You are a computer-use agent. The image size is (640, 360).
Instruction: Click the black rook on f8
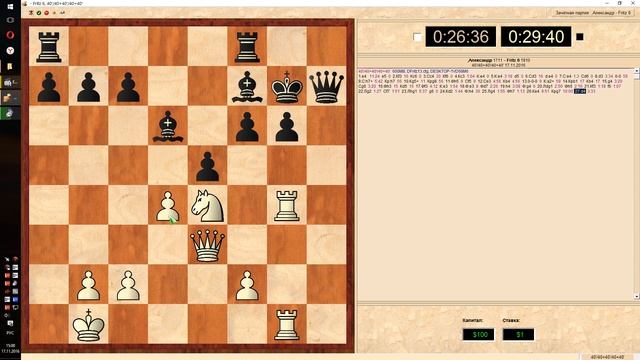pyautogui.click(x=247, y=47)
